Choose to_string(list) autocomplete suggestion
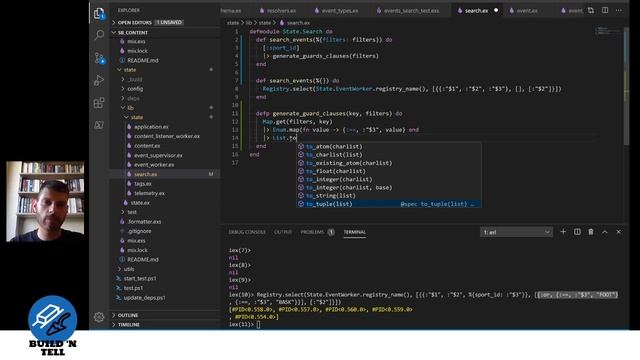This screenshot has height=360, width=640. click(389, 196)
